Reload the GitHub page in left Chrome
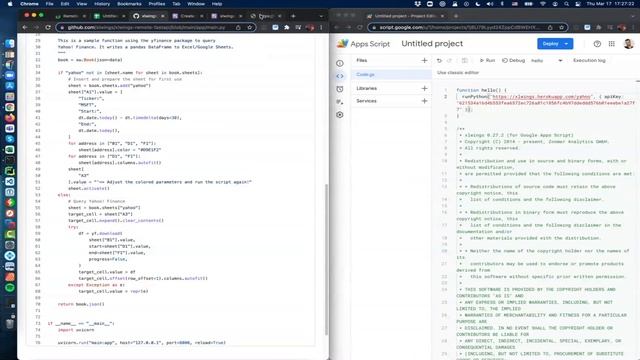The image size is (640, 360). point(48,27)
